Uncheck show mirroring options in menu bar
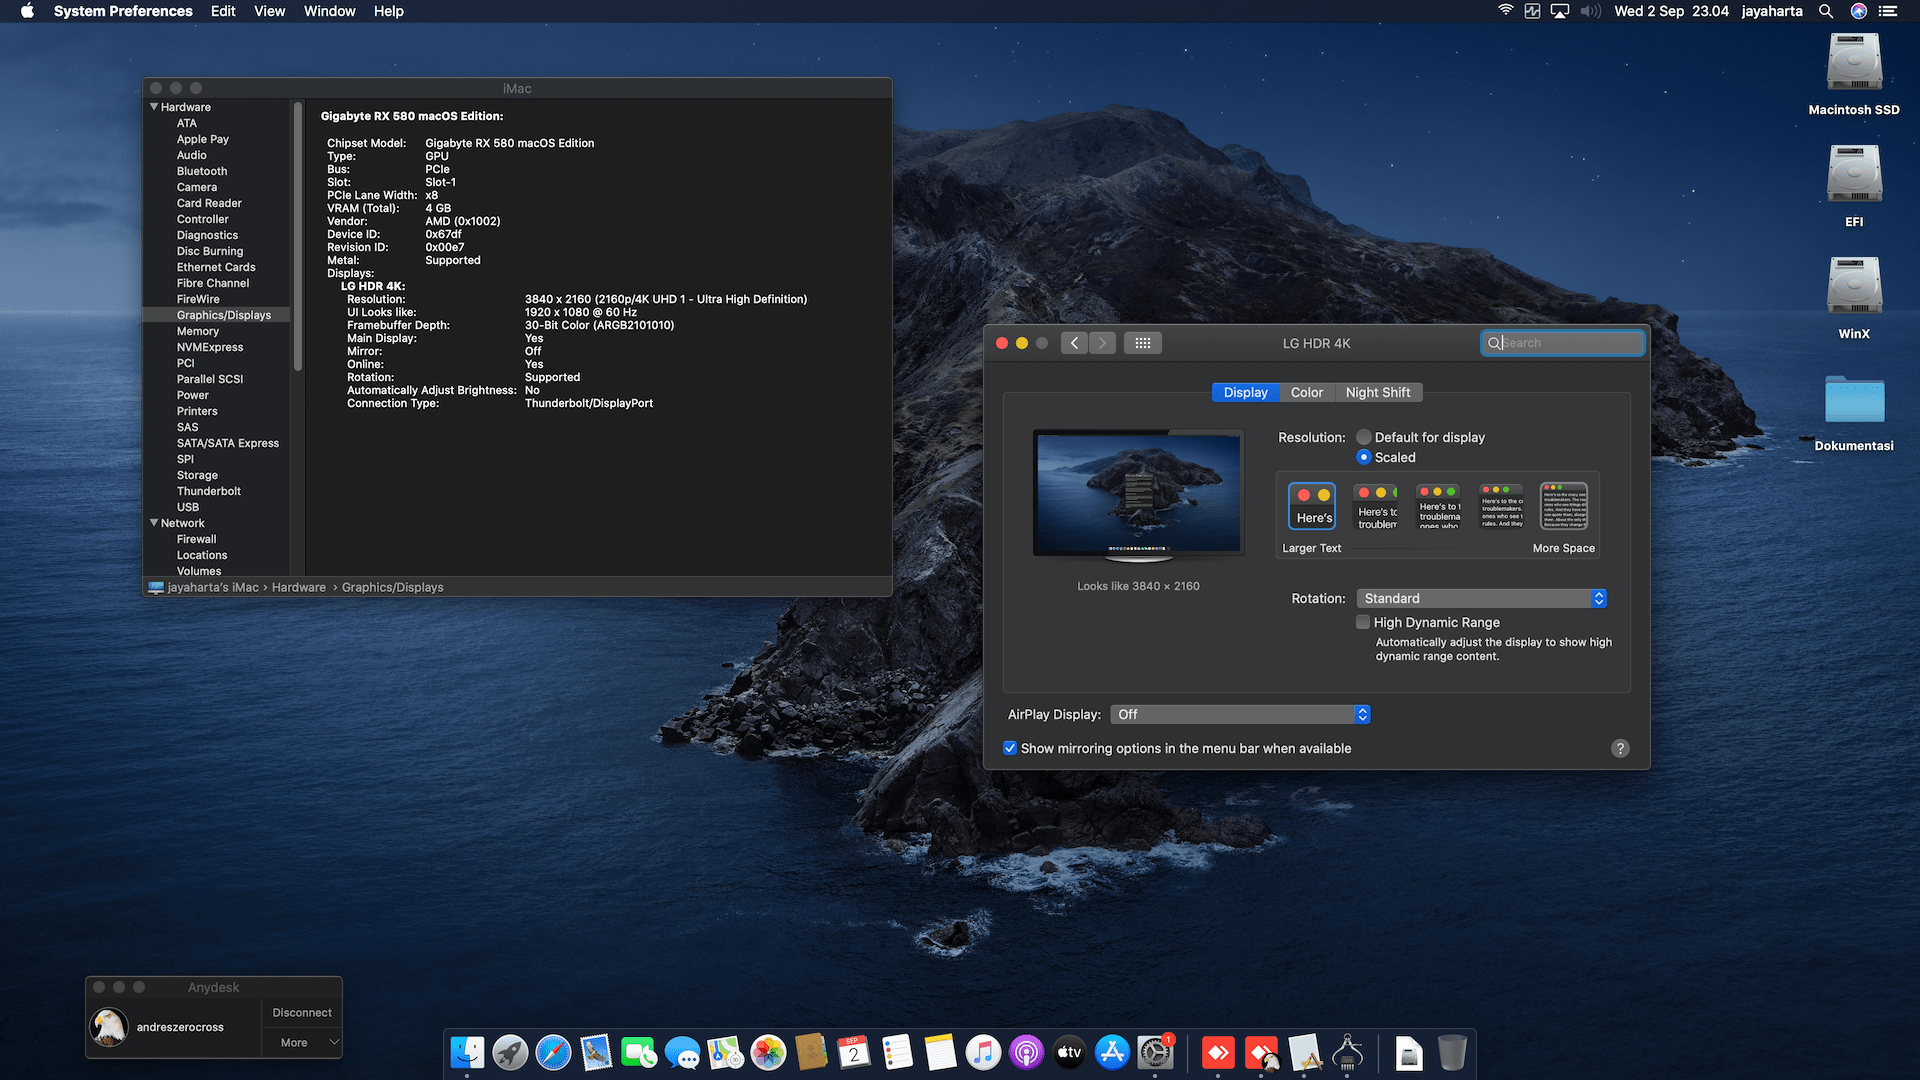Screen dimensions: 1920x1080 tap(1010, 748)
